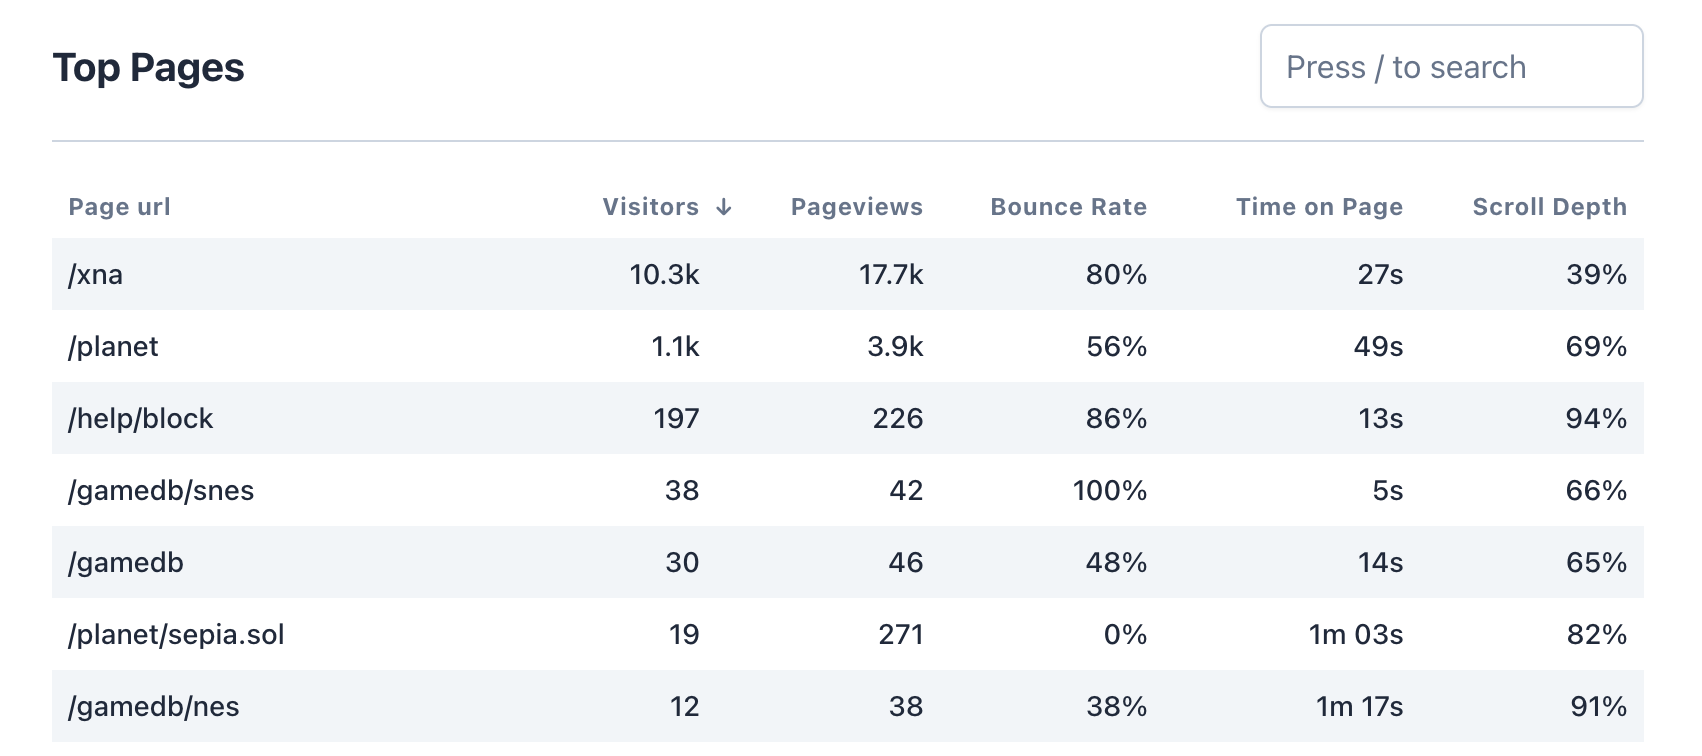Sort by Scroll Depth column header
The height and width of the screenshot is (756, 1702).
(x=1549, y=207)
